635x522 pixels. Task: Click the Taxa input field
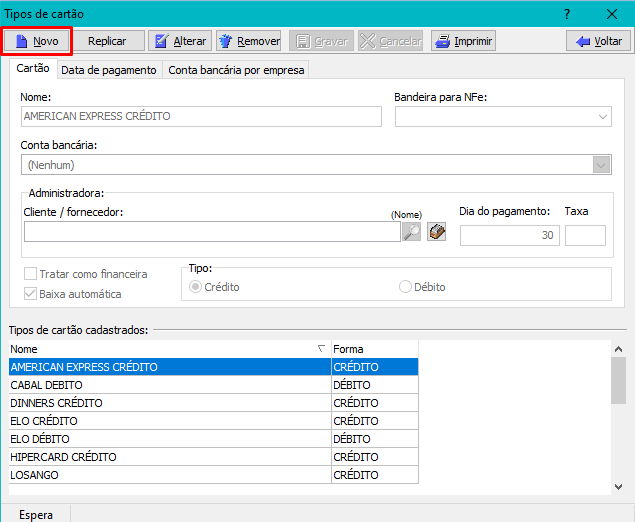pyautogui.click(x=585, y=235)
